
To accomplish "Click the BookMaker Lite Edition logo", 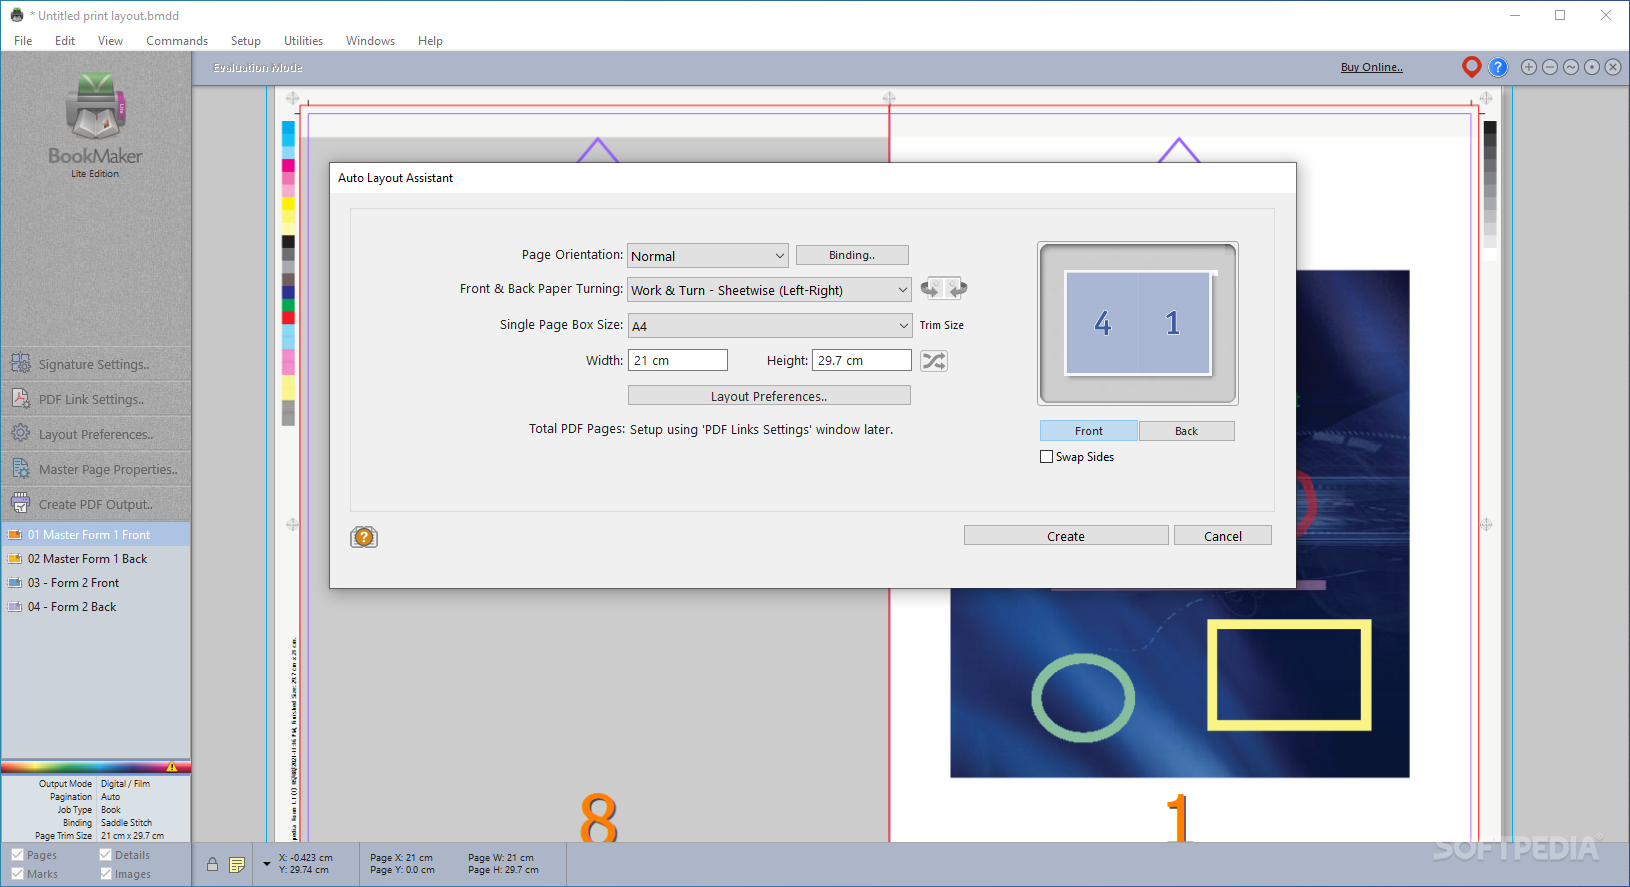I will pyautogui.click(x=96, y=125).
